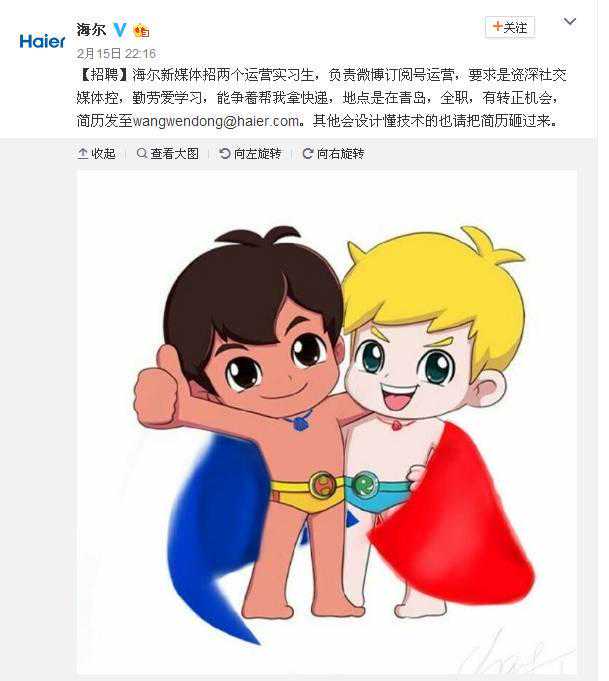Click the Haier logo avatar

pyautogui.click(x=42, y=41)
